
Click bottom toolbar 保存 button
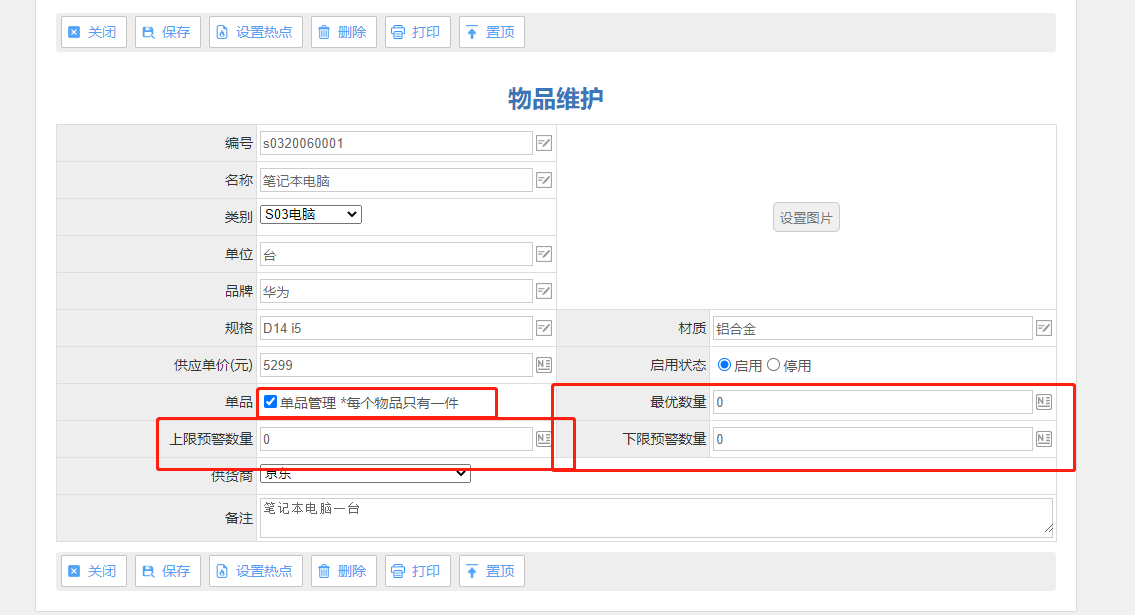[167, 571]
